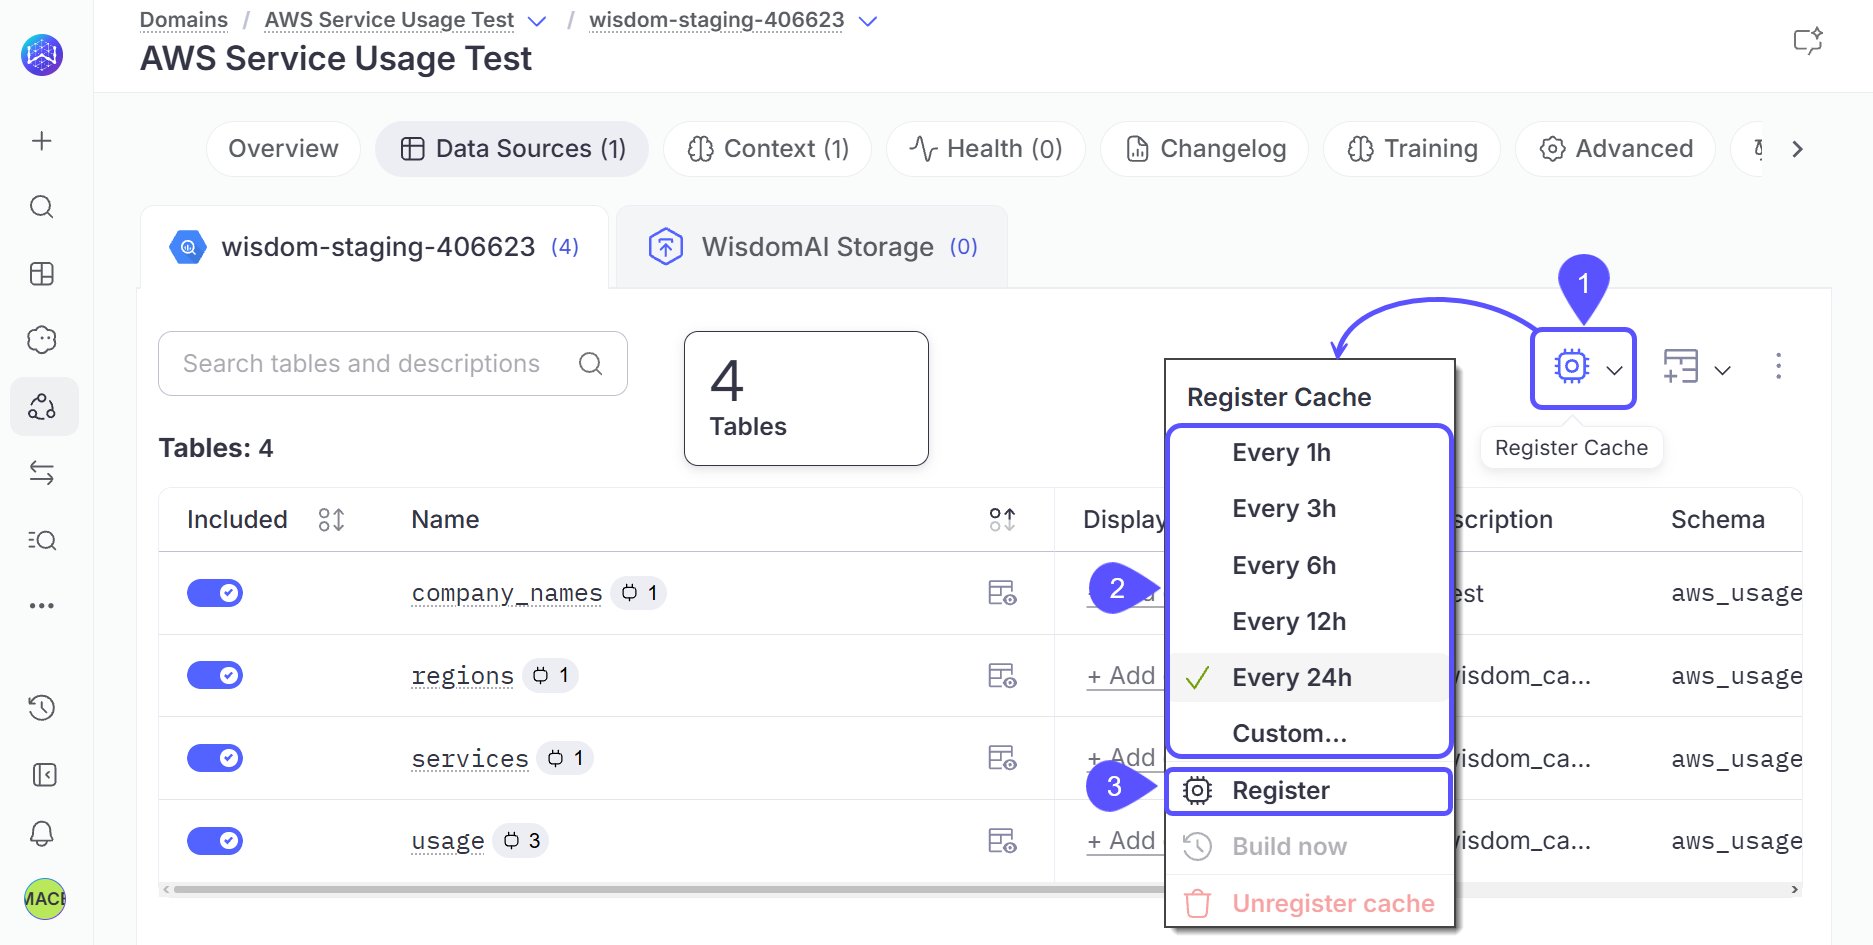Collapse the sidebar panel icon
The width and height of the screenshot is (1873, 945).
click(44, 775)
